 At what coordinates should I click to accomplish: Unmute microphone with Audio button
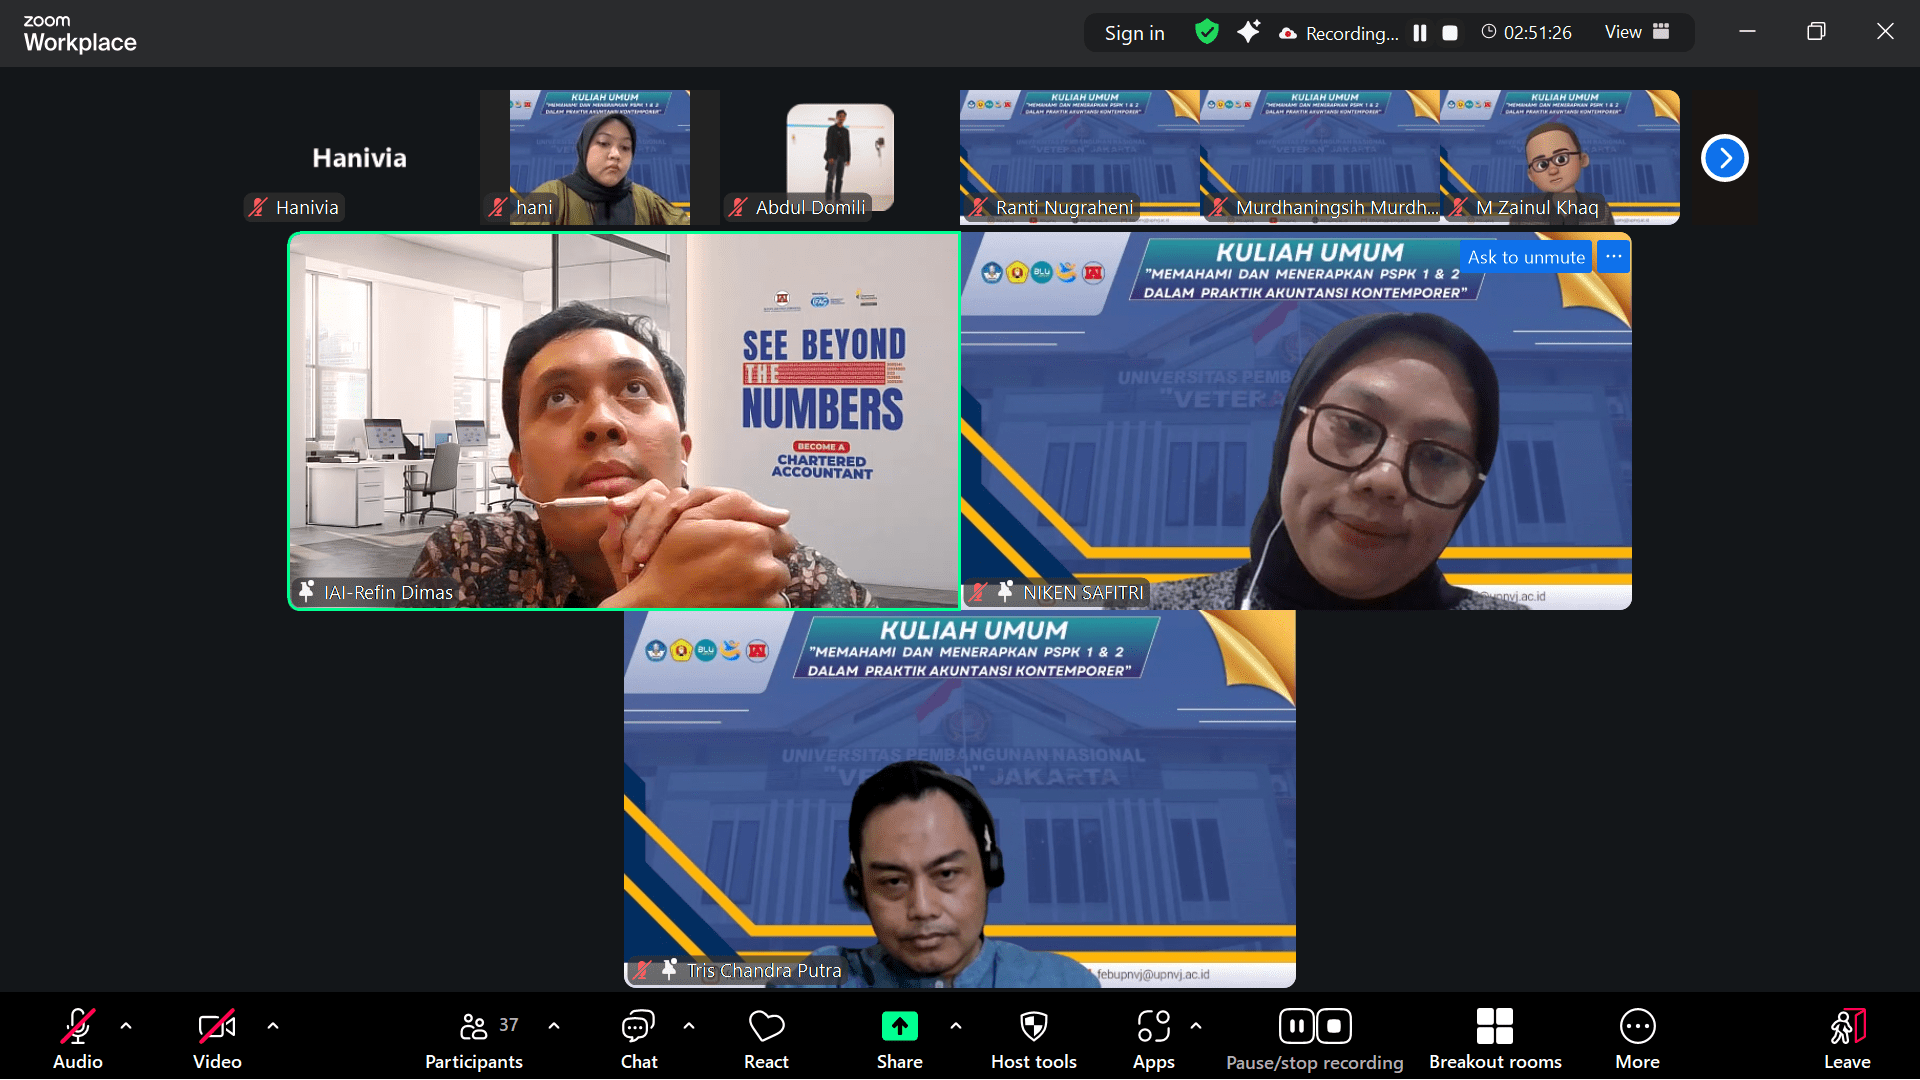coord(78,1027)
